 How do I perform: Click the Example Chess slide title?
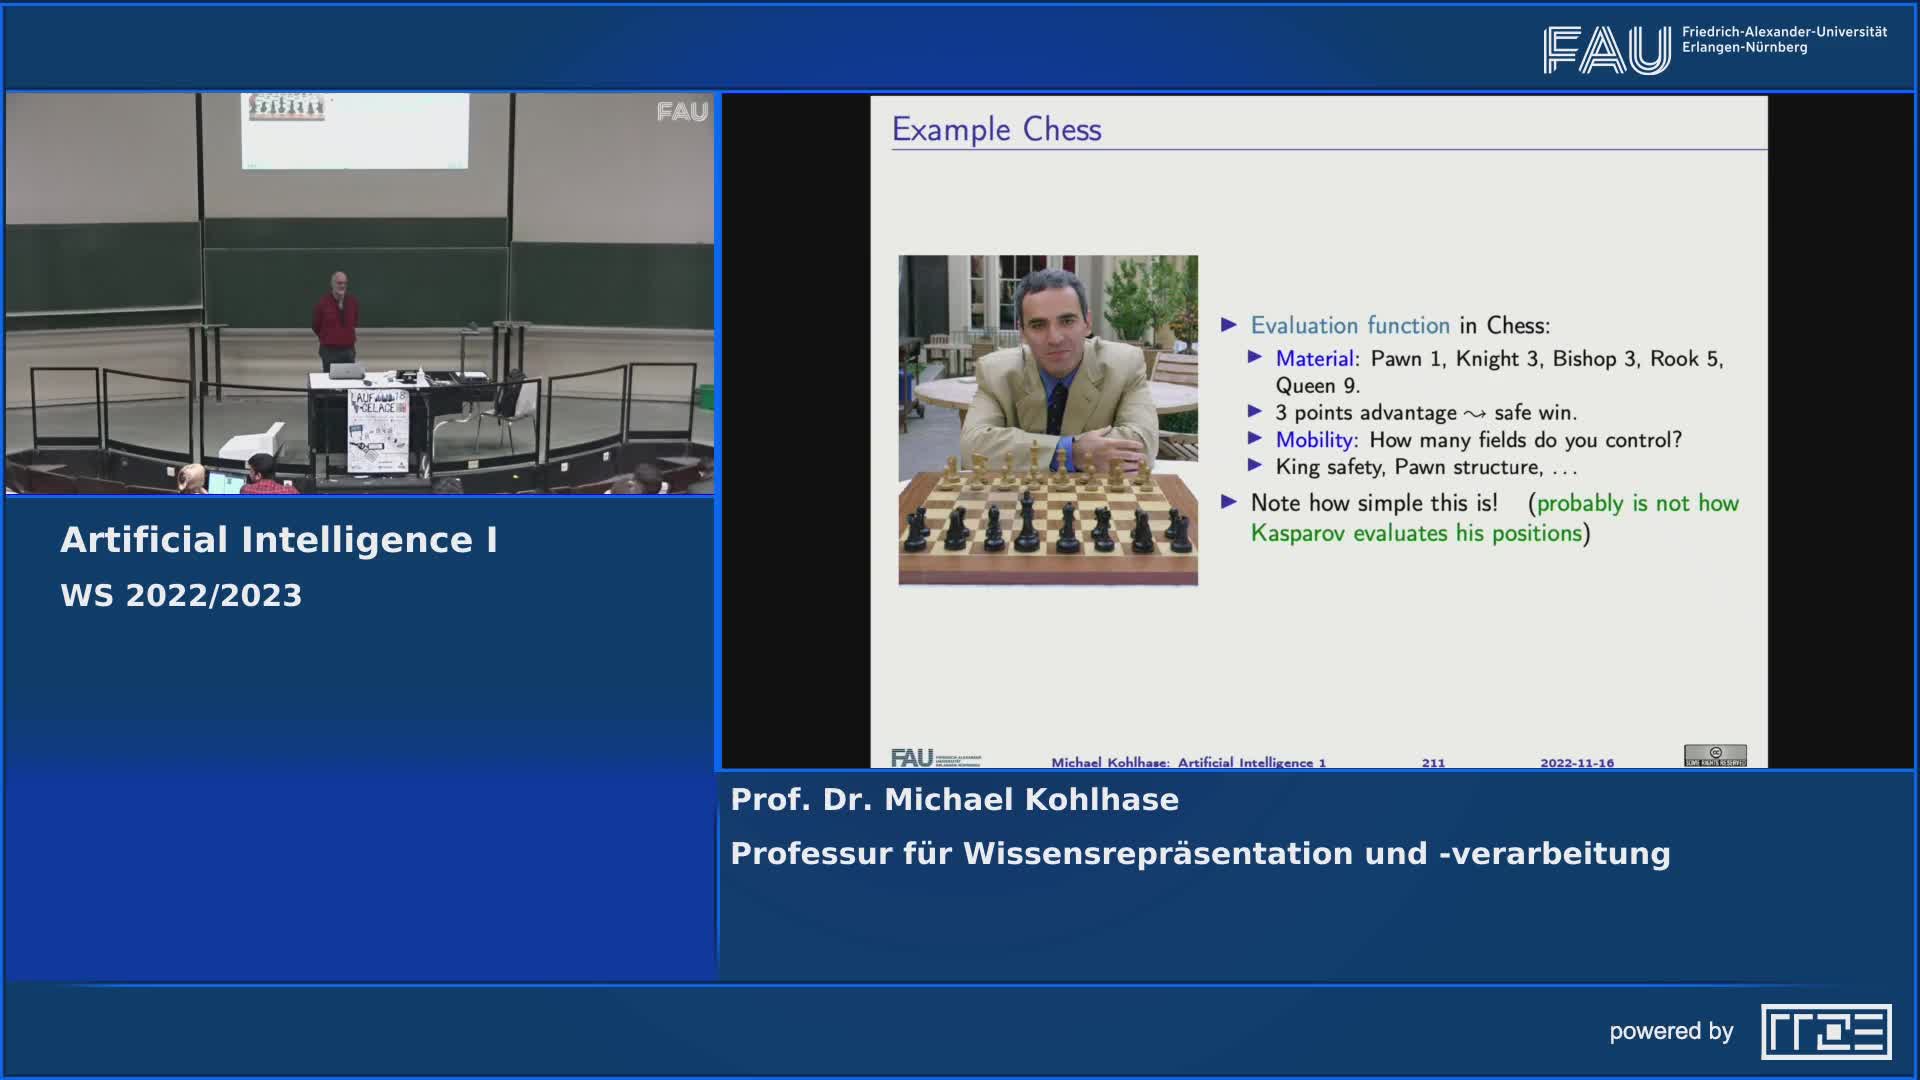point(996,130)
